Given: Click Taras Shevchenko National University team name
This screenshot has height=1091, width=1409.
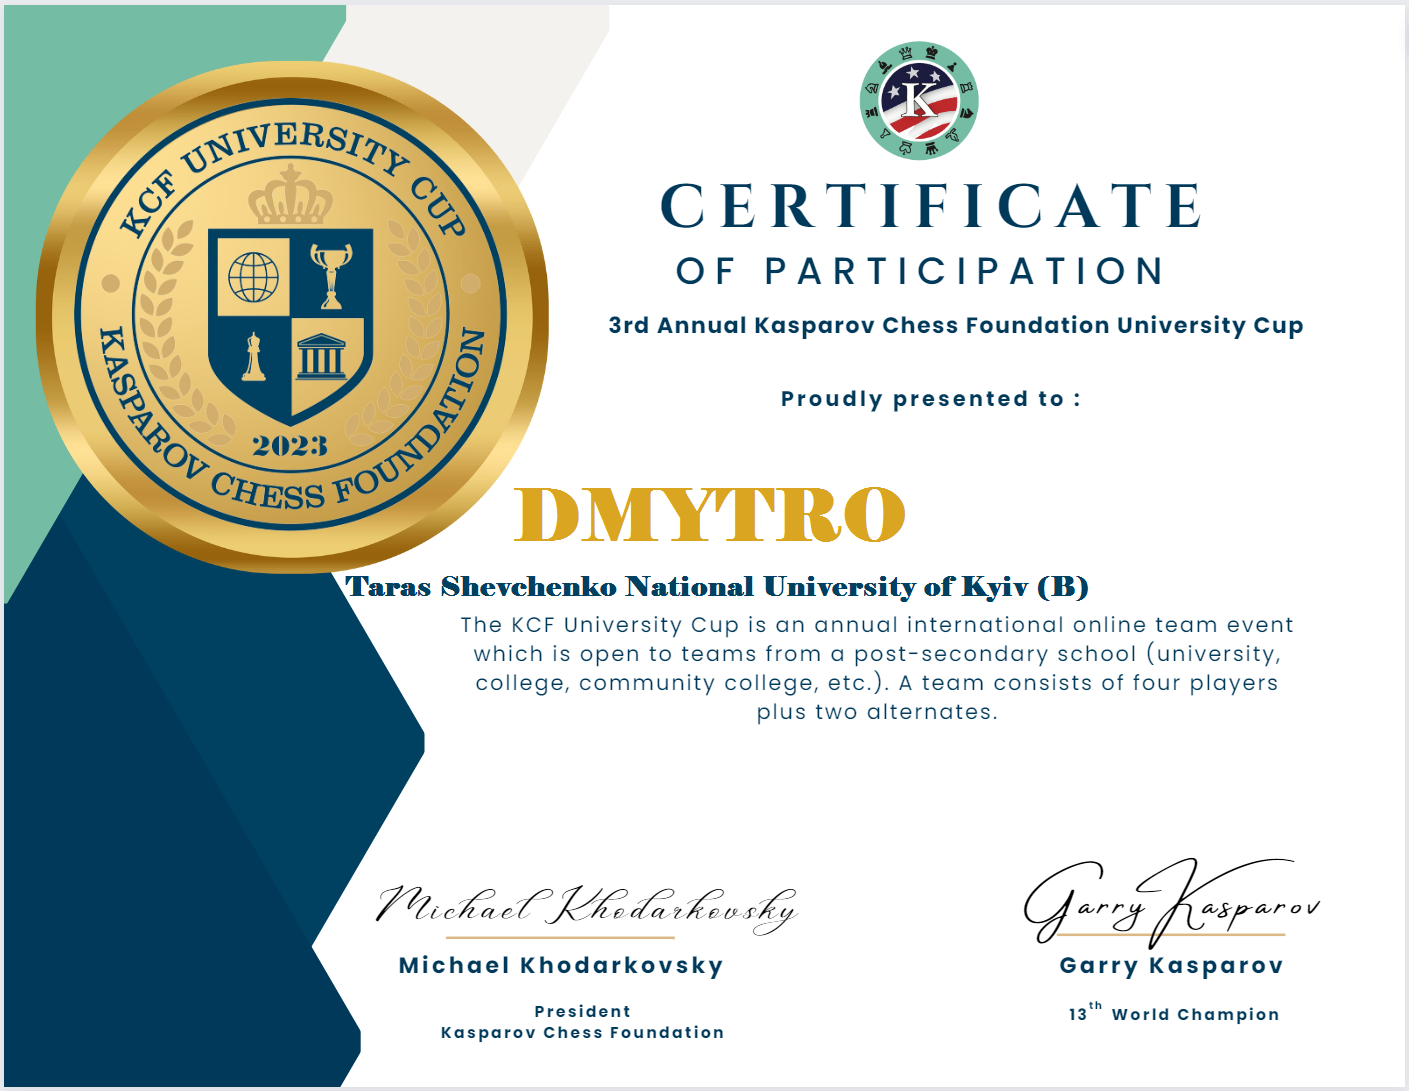Looking at the screenshot, I should [x=717, y=587].
